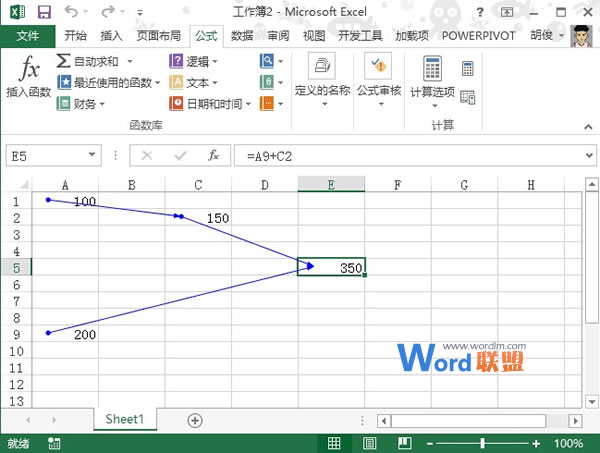Click the Redo arrow icon
This screenshot has width=600, height=453.
coord(108,11)
